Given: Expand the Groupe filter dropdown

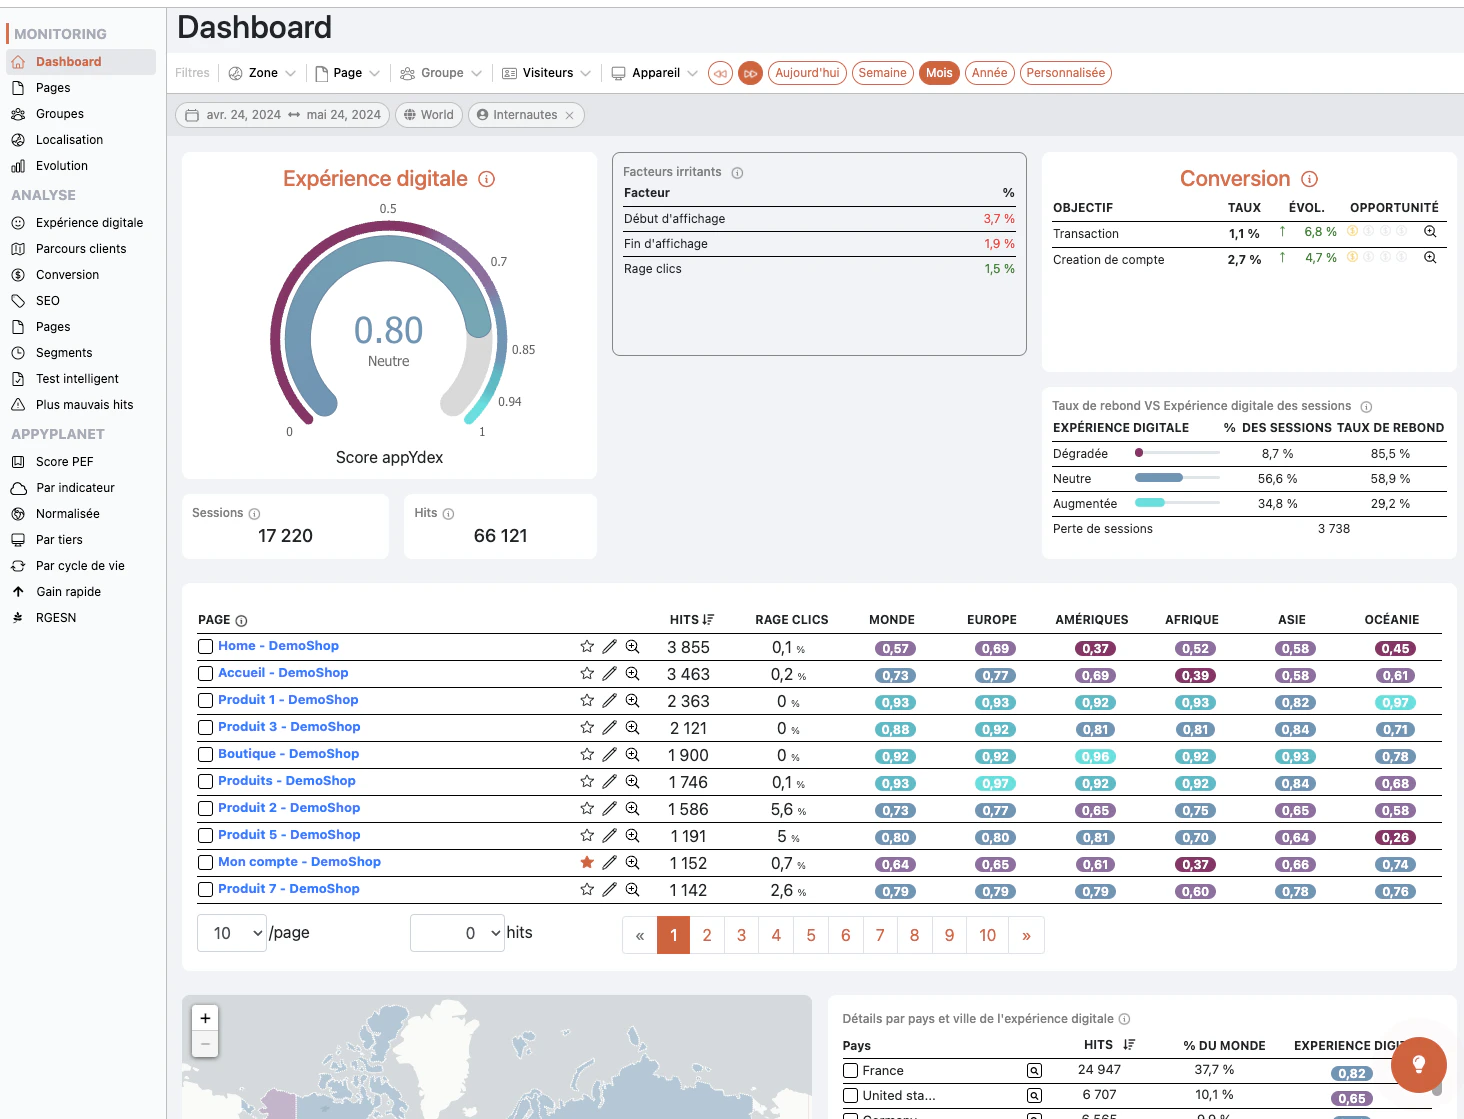Looking at the screenshot, I should [x=441, y=73].
